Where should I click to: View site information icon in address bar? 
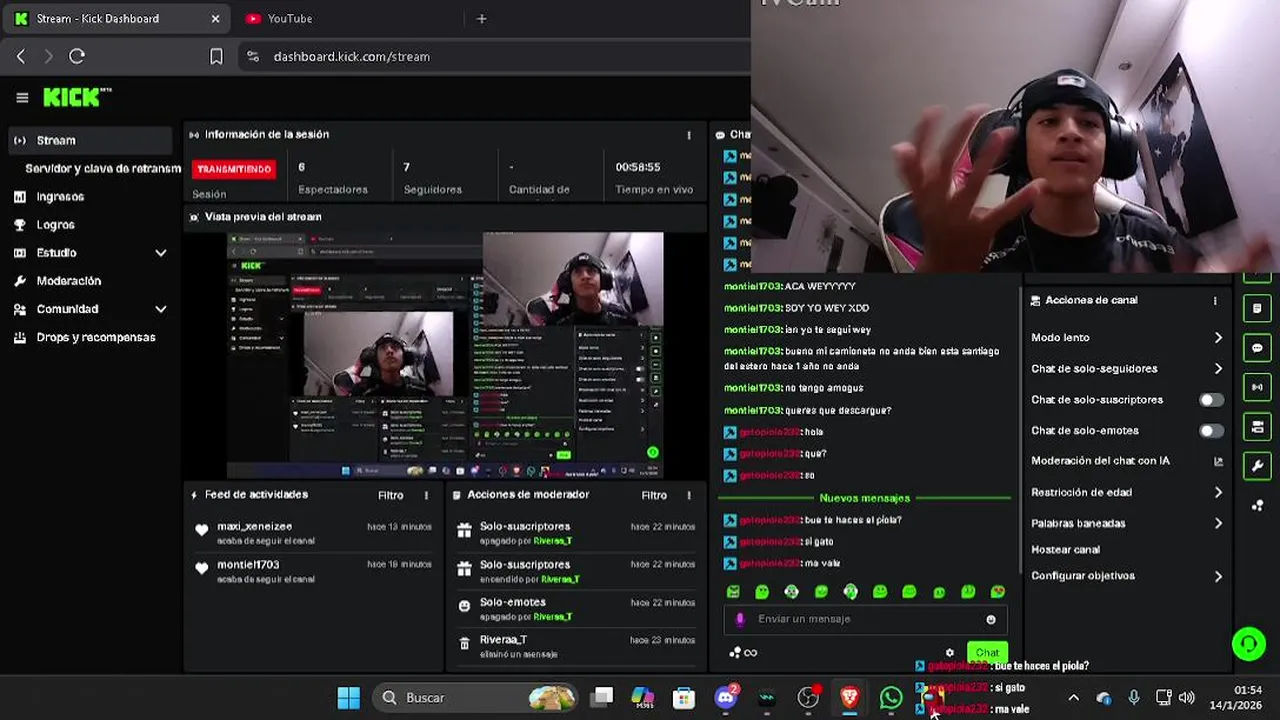point(253,57)
